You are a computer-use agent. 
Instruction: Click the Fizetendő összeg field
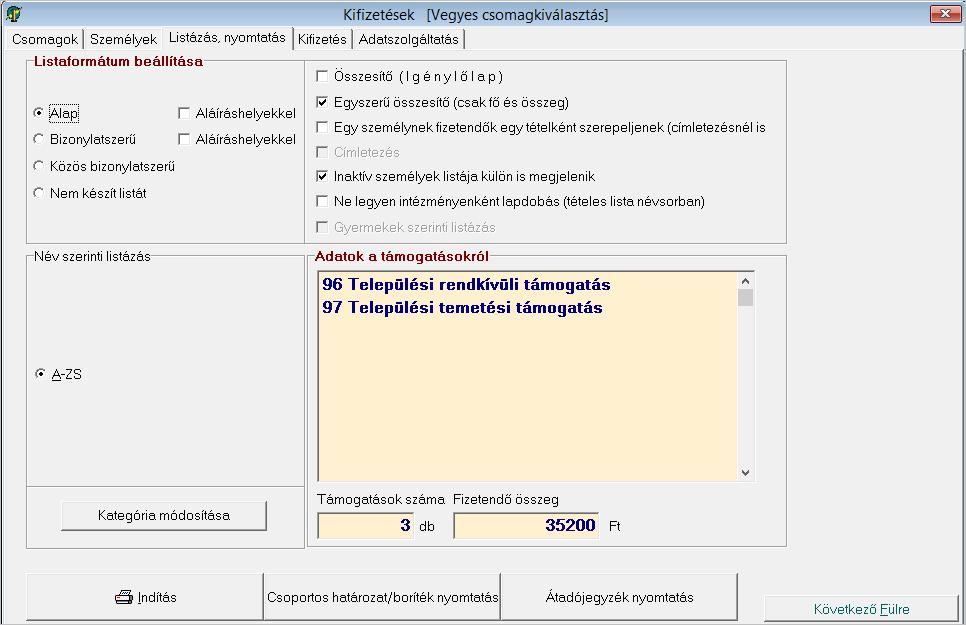(x=526, y=526)
